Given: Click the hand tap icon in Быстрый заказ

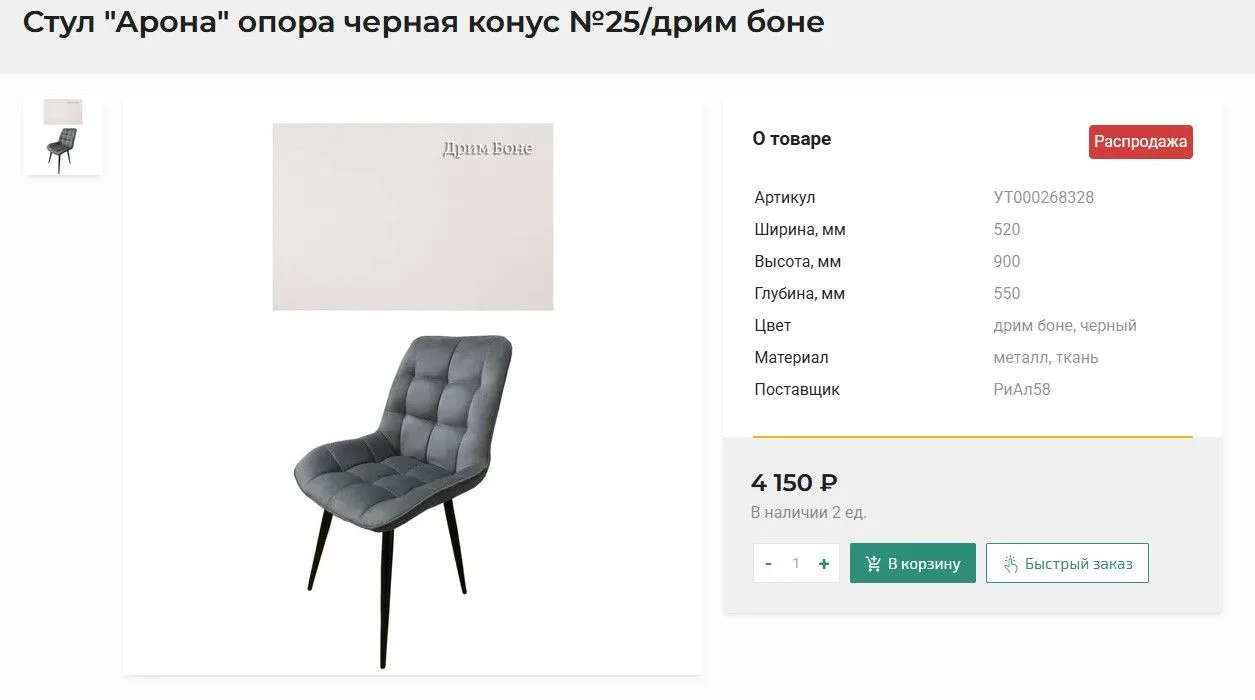Looking at the screenshot, I should (1010, 564).
